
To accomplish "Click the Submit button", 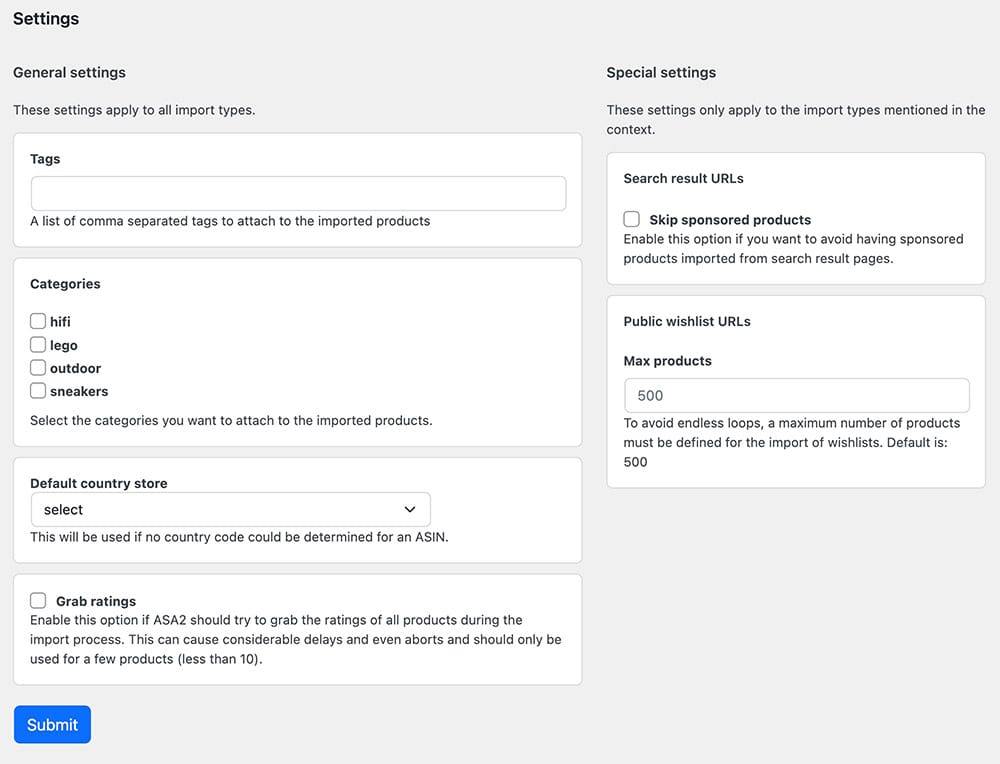I will [52, 724].
